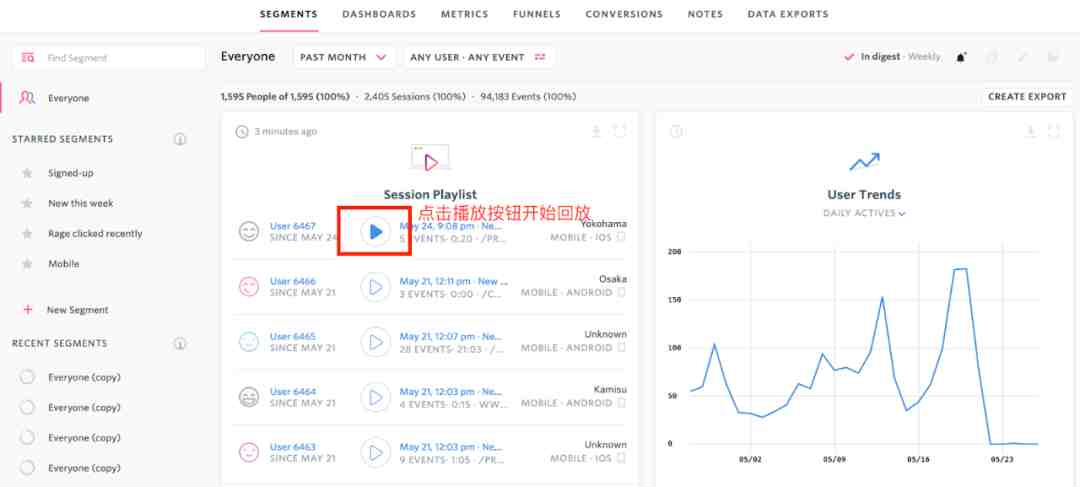Screen dimensions: 1080x487
Task: Click info icon beside Starred Segments
Action: click(x=180, y=139)
